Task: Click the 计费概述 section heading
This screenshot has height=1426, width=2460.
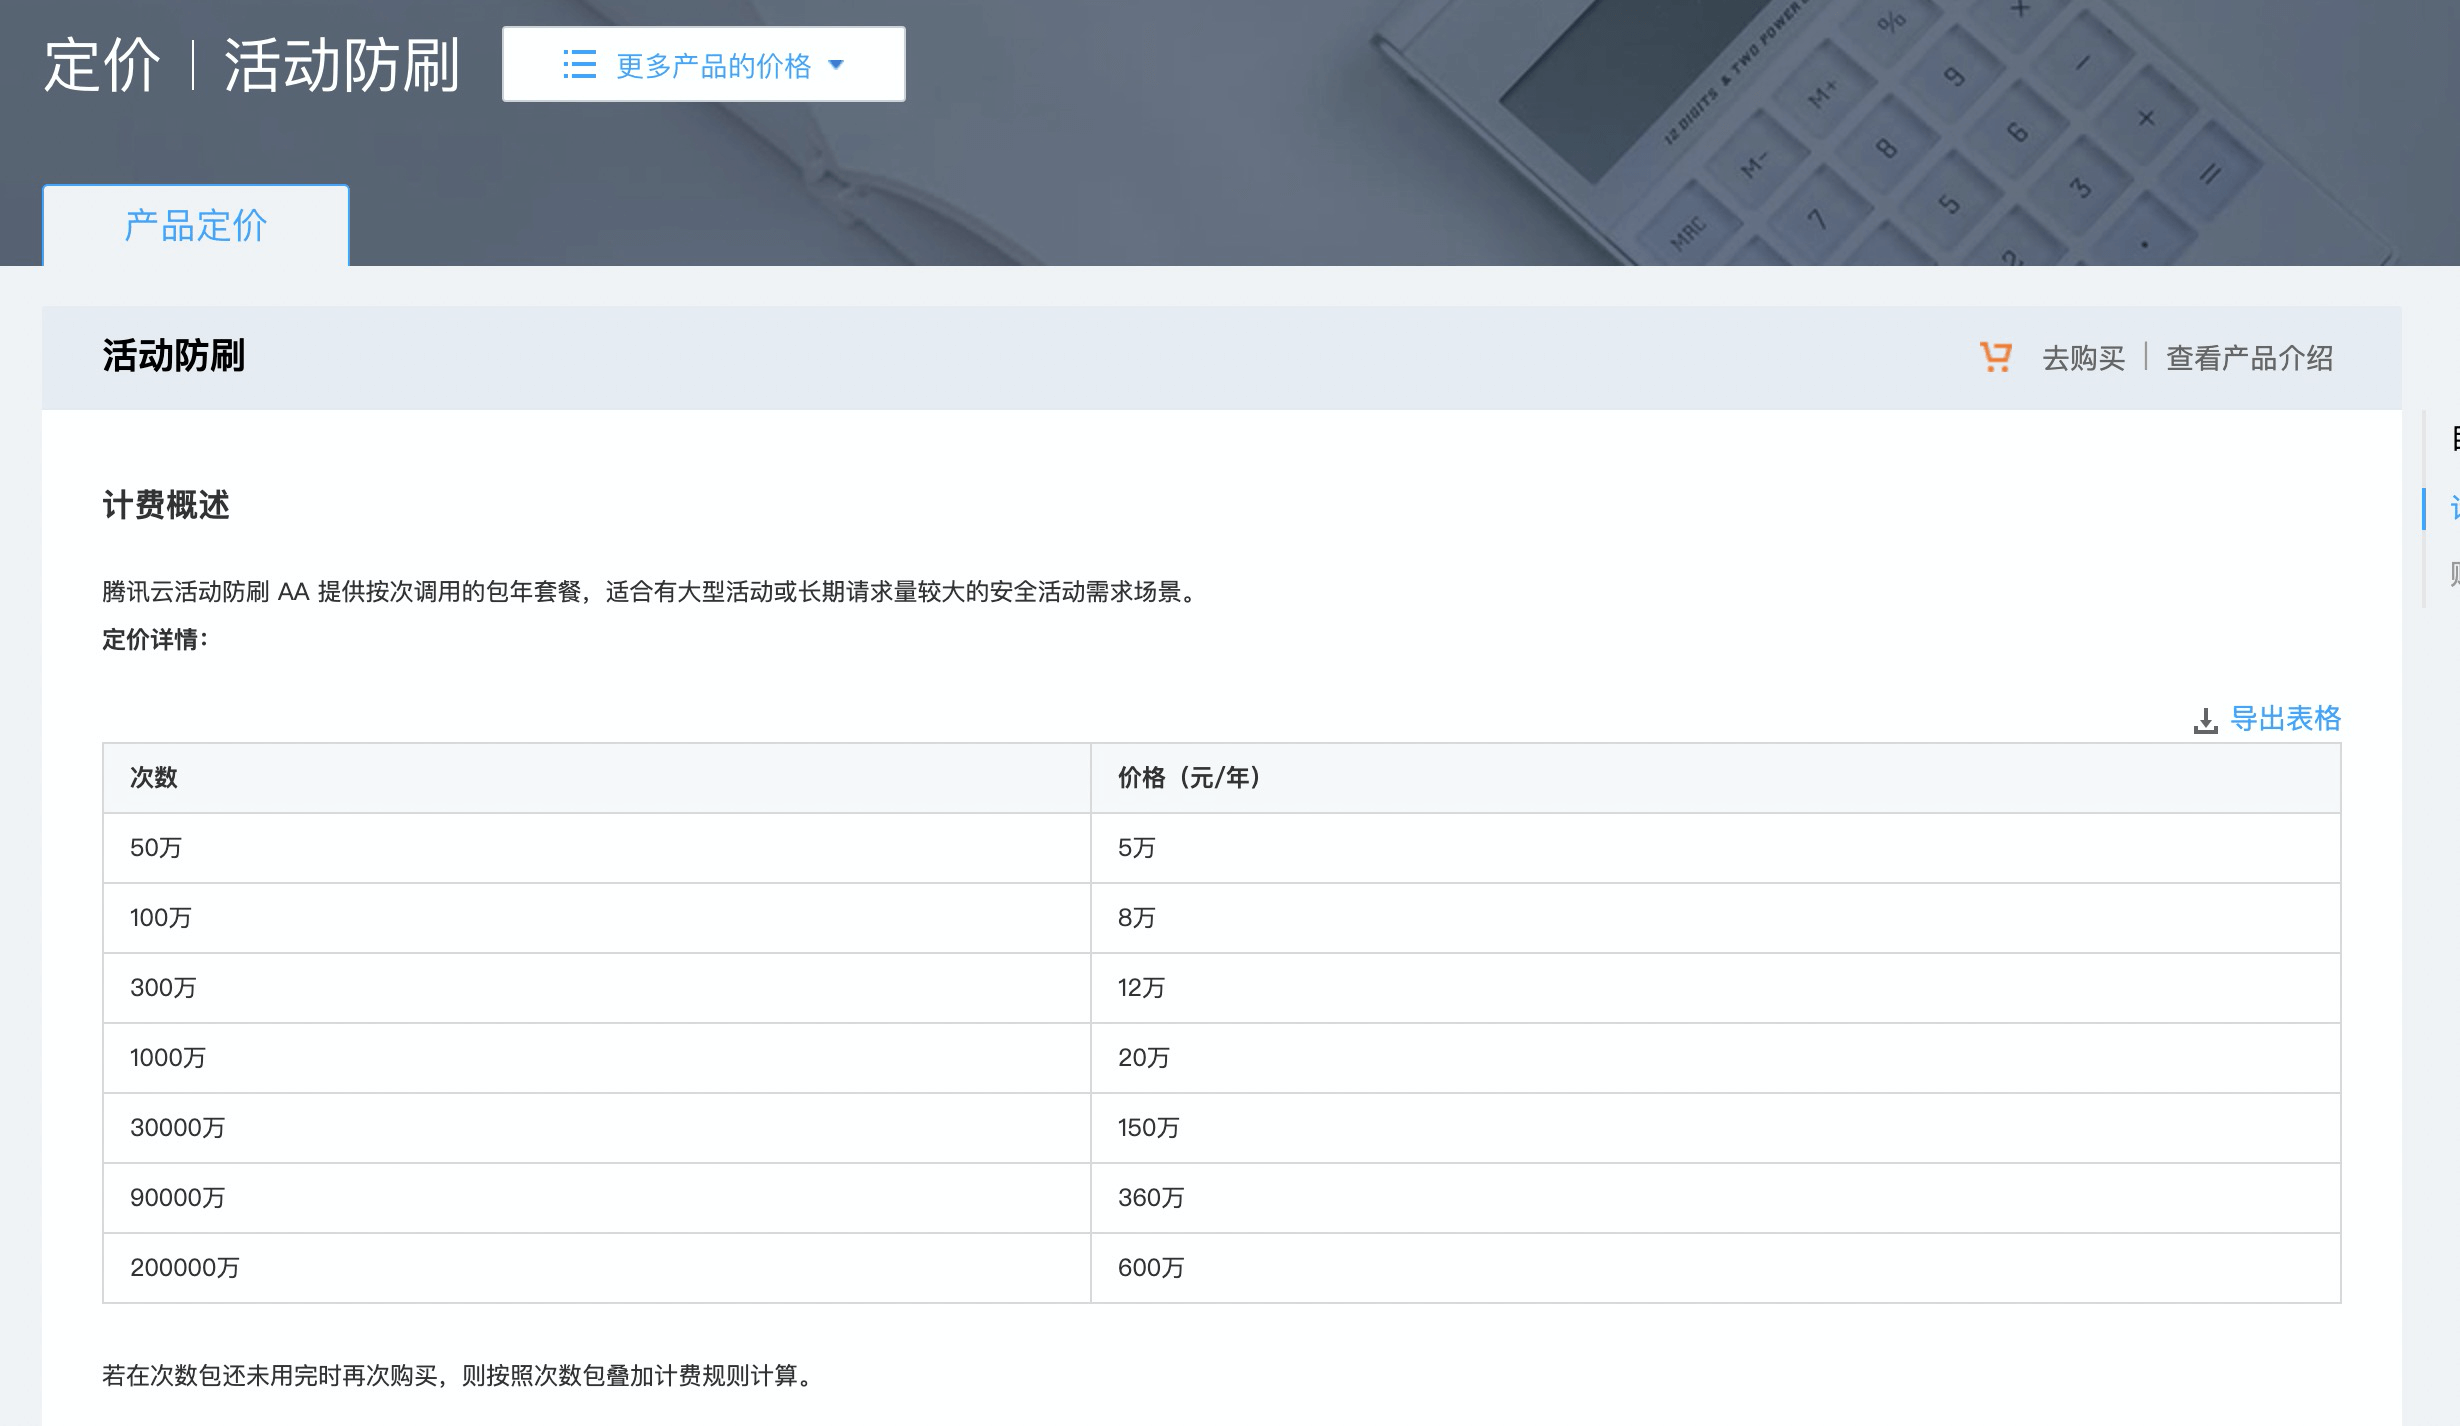Action: click(x=166, y=505)
